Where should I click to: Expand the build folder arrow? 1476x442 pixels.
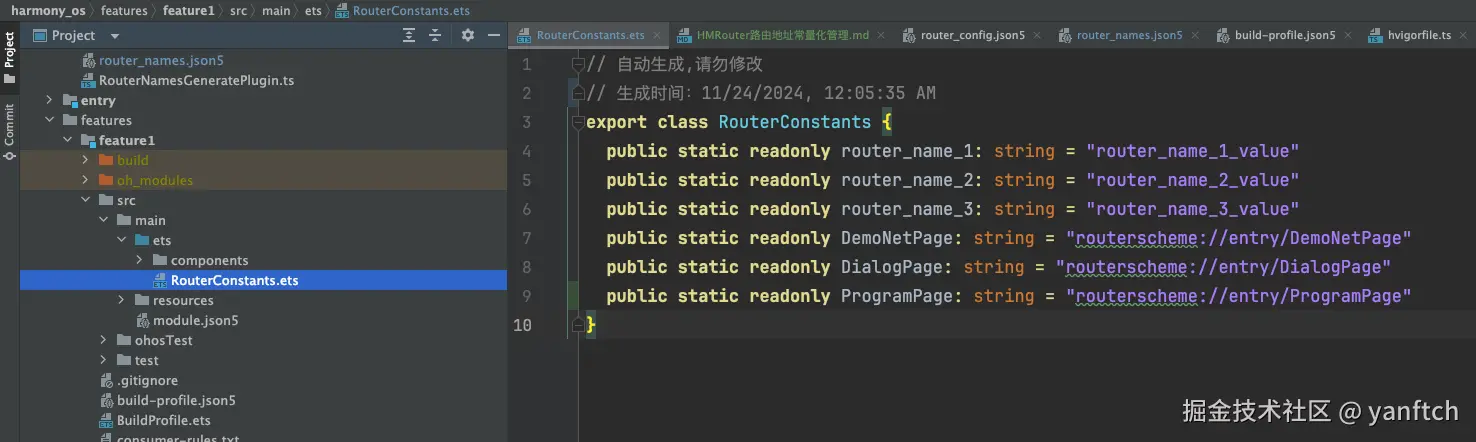pyautogui.click(x=85, y=160)
